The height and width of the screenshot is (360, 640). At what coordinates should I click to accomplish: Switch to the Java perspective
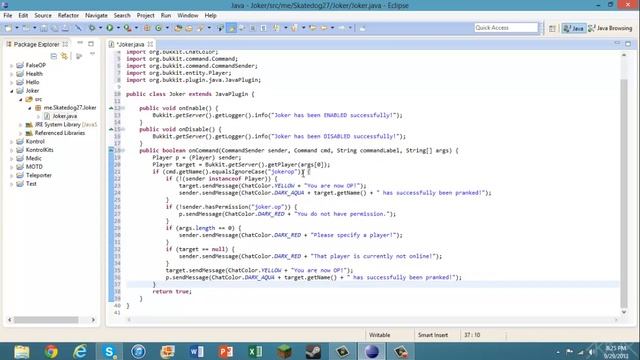tap(573, 28)
